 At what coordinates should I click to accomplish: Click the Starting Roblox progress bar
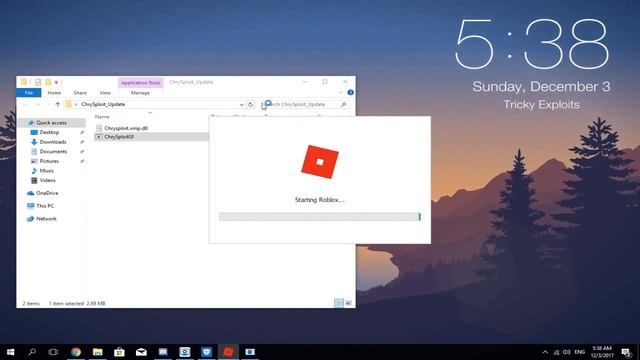[x=320, y=217]
